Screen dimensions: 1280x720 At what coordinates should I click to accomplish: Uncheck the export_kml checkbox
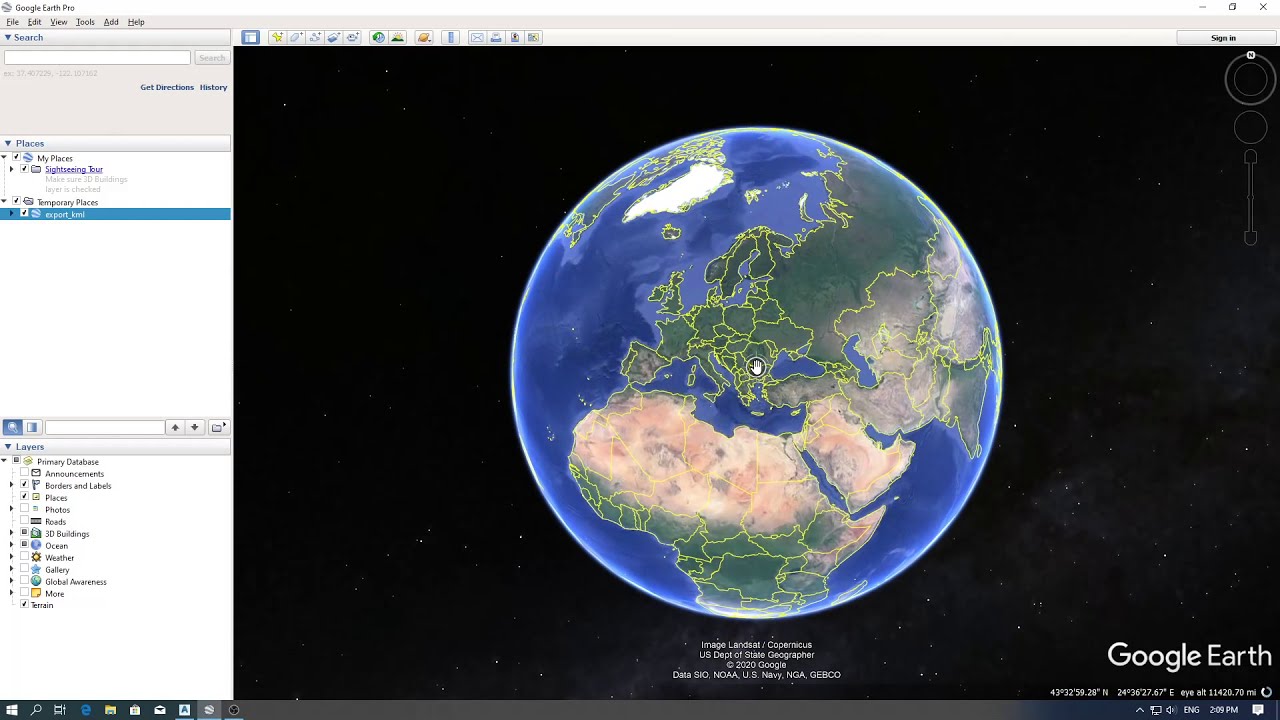click(24, 214)
